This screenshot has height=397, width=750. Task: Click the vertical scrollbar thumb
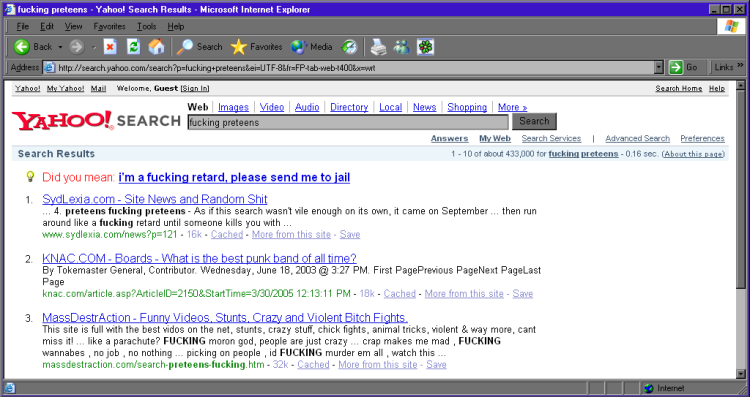(741, 189)
